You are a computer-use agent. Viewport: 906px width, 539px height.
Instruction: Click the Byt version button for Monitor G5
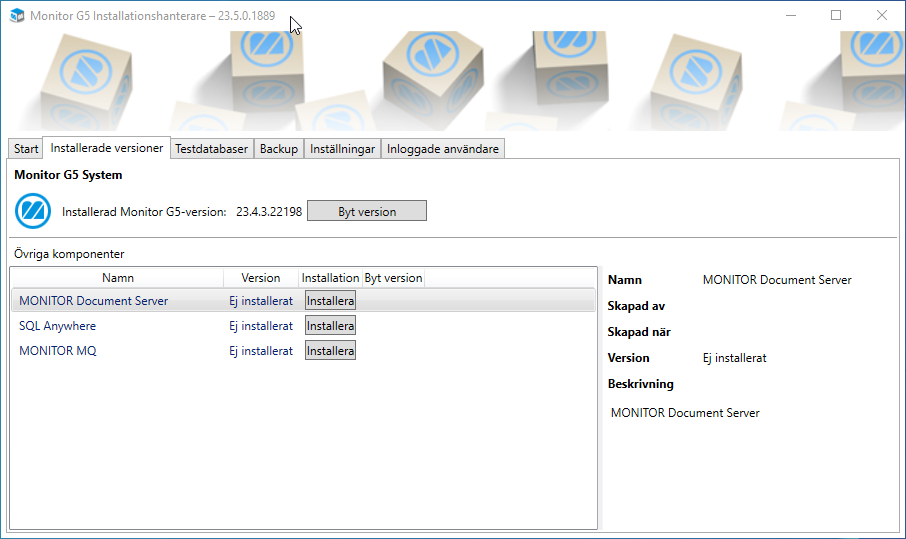(367, 211)
